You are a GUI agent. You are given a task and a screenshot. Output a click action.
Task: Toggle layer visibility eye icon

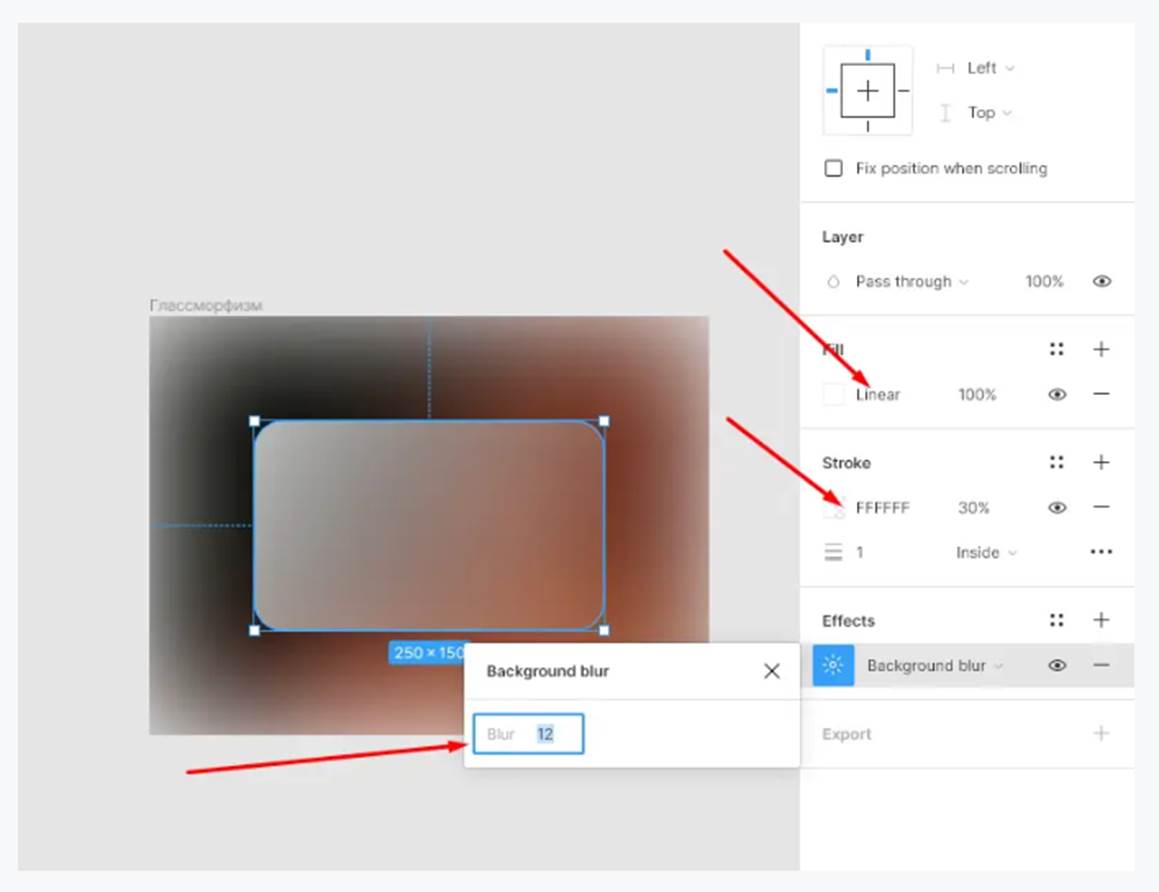[x=1101, y=282]
